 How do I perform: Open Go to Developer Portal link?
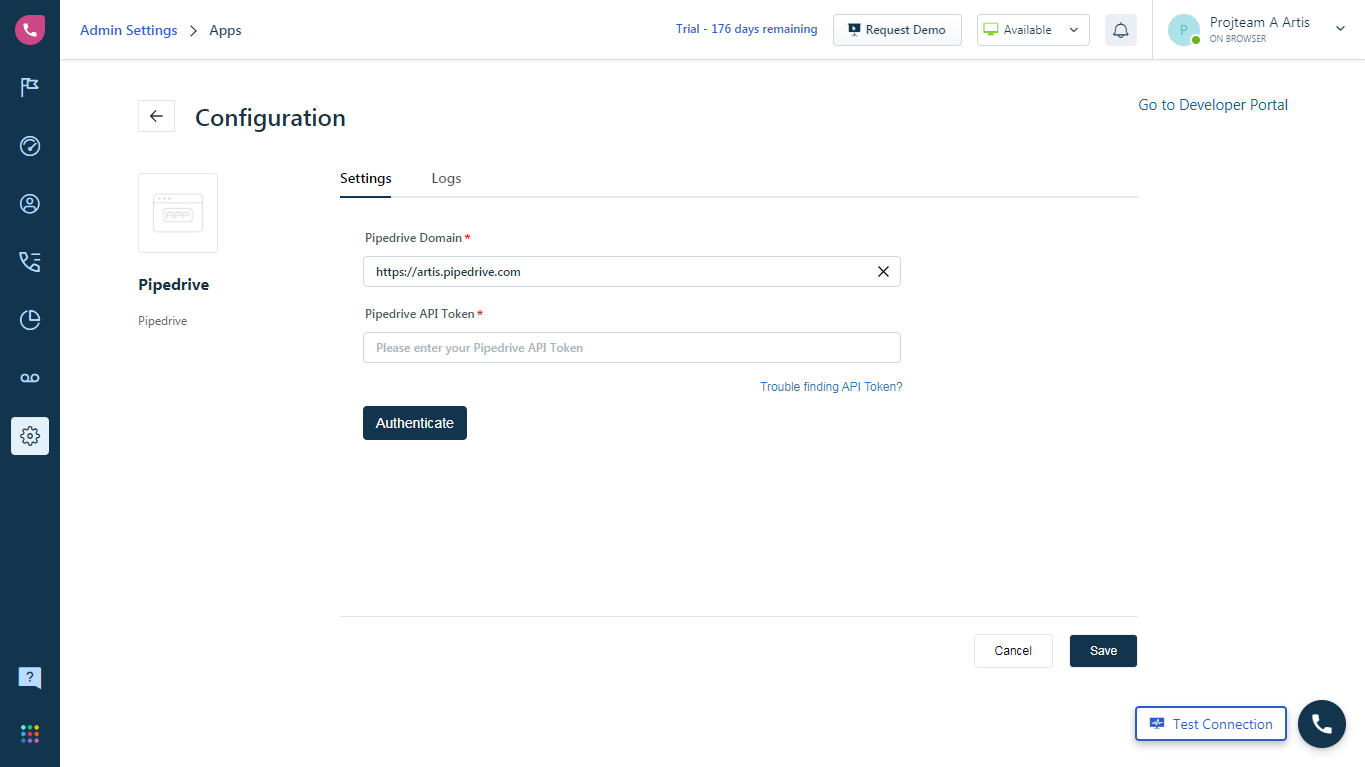pos(1213,105)
